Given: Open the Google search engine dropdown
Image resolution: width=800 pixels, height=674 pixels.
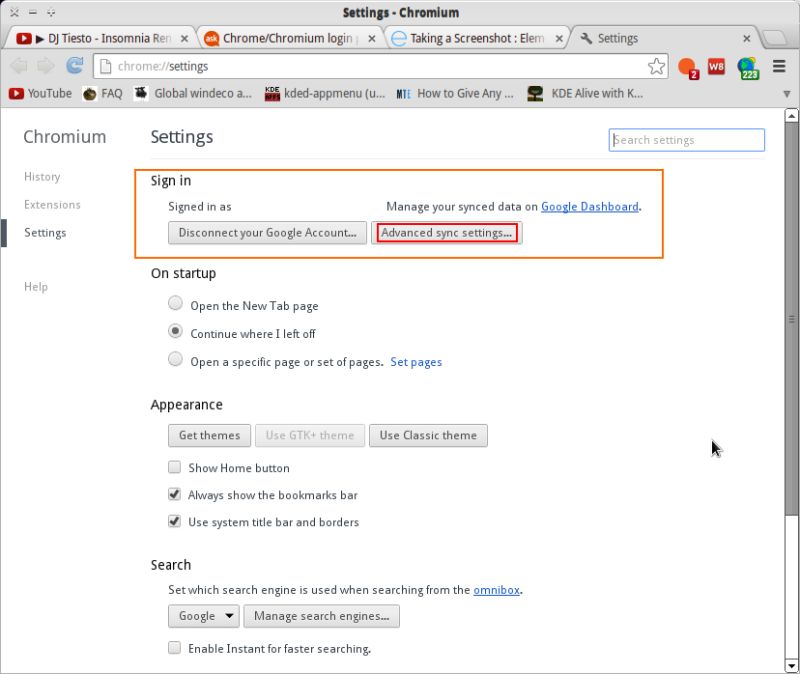Looking at the screenshot, I should coord(203,616).
